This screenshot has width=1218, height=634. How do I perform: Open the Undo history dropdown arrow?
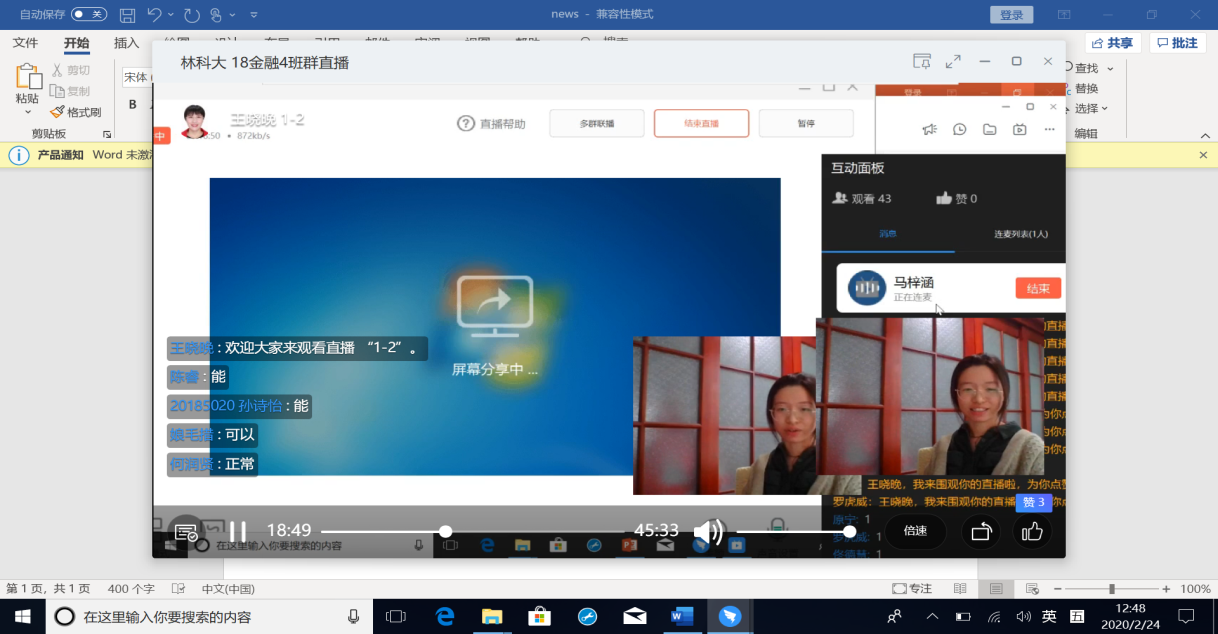pos(170,15)
